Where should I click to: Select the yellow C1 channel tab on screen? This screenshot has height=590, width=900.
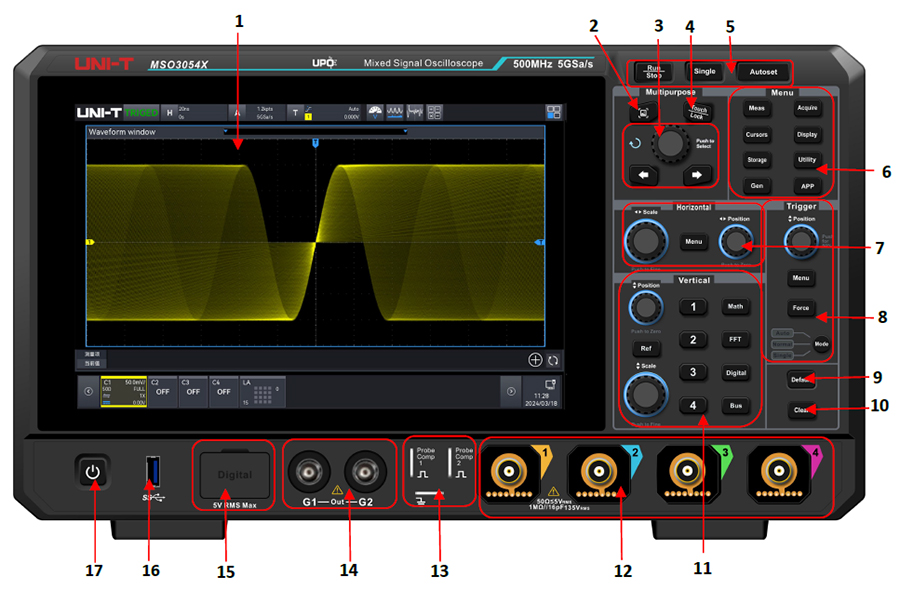[x=123, y=392]
